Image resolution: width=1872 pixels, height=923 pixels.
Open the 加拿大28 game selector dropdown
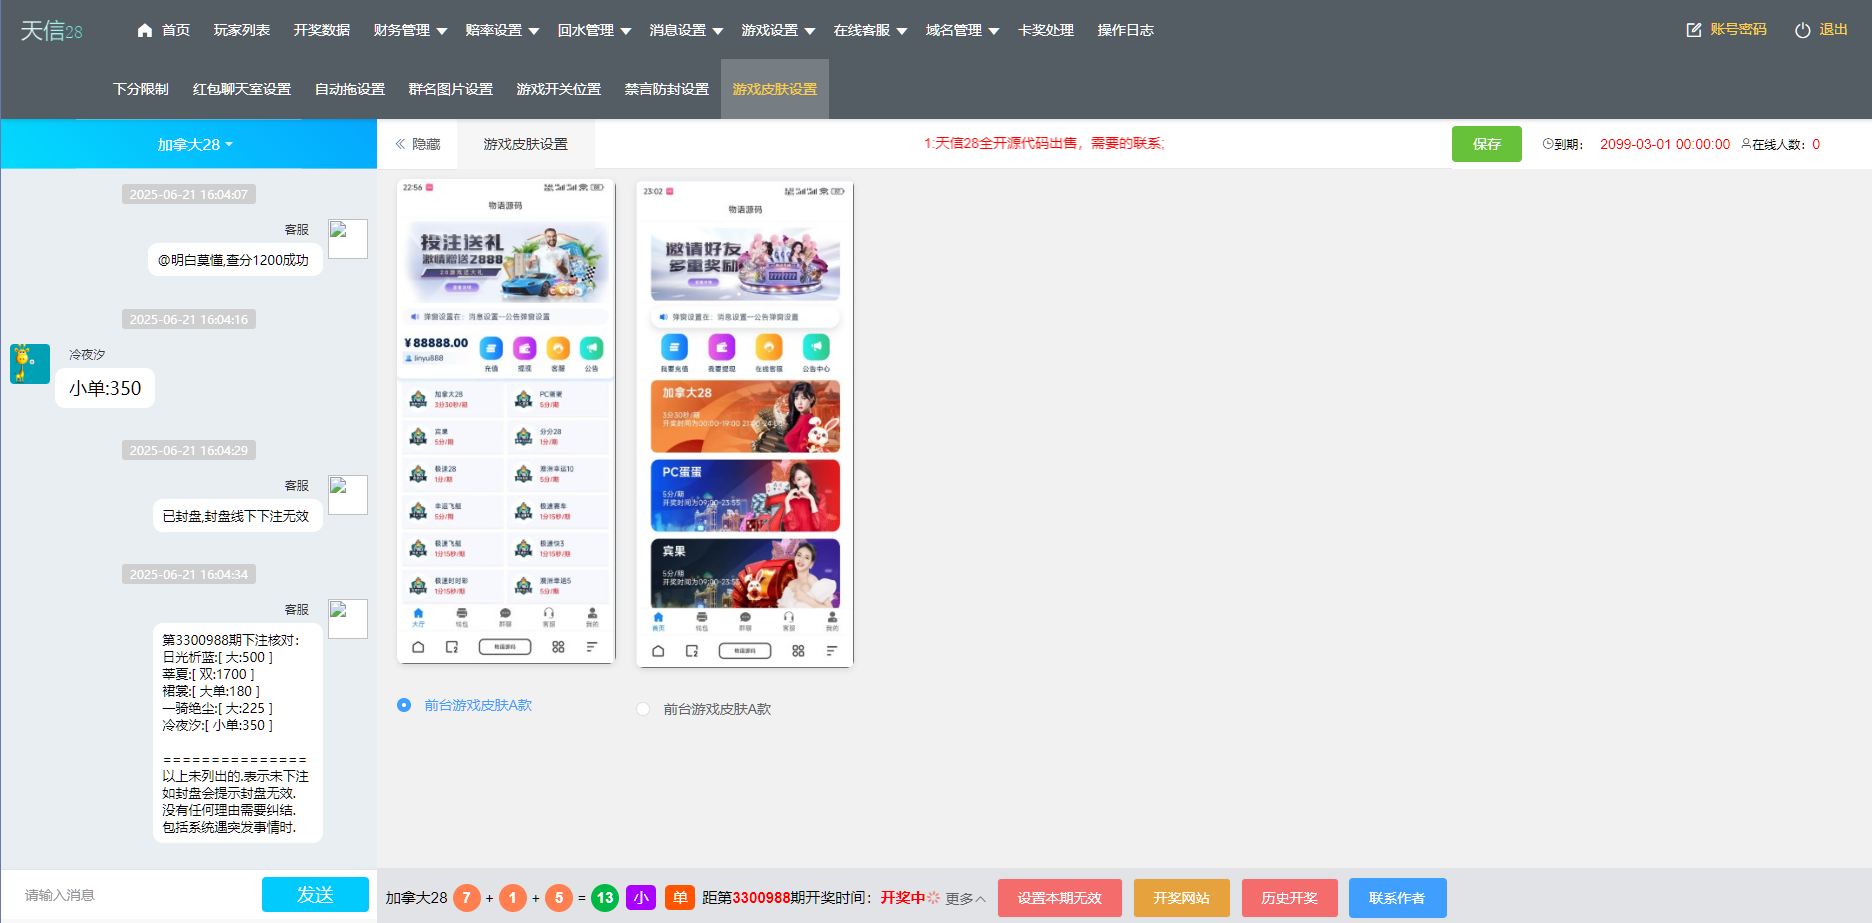pos(193,144)
